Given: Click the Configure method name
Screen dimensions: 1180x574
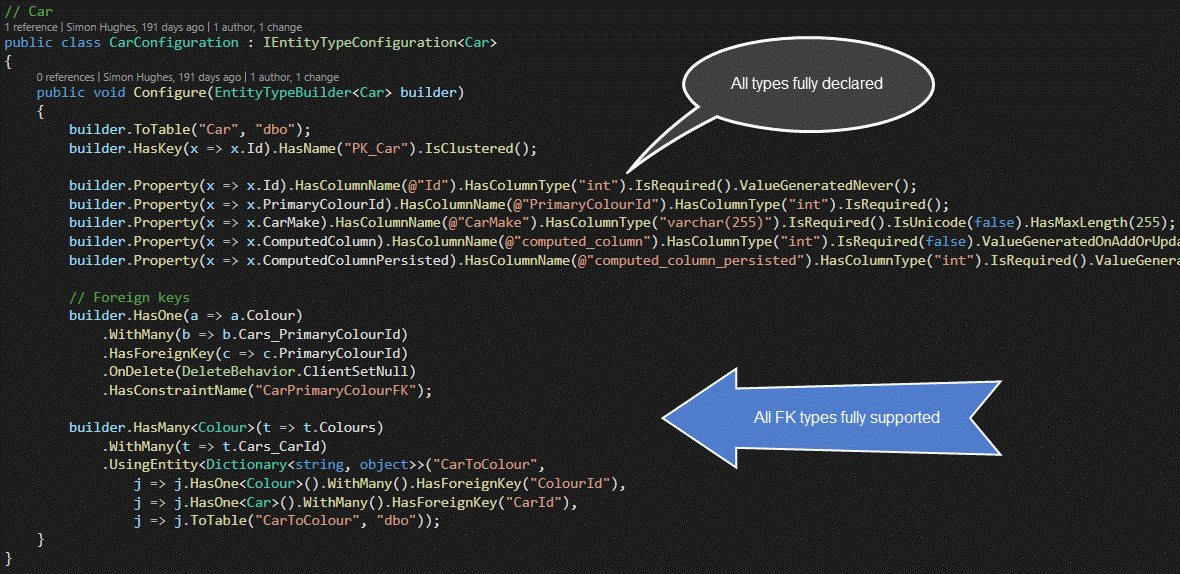Looking at the screenshot, I should pos(169,93).
